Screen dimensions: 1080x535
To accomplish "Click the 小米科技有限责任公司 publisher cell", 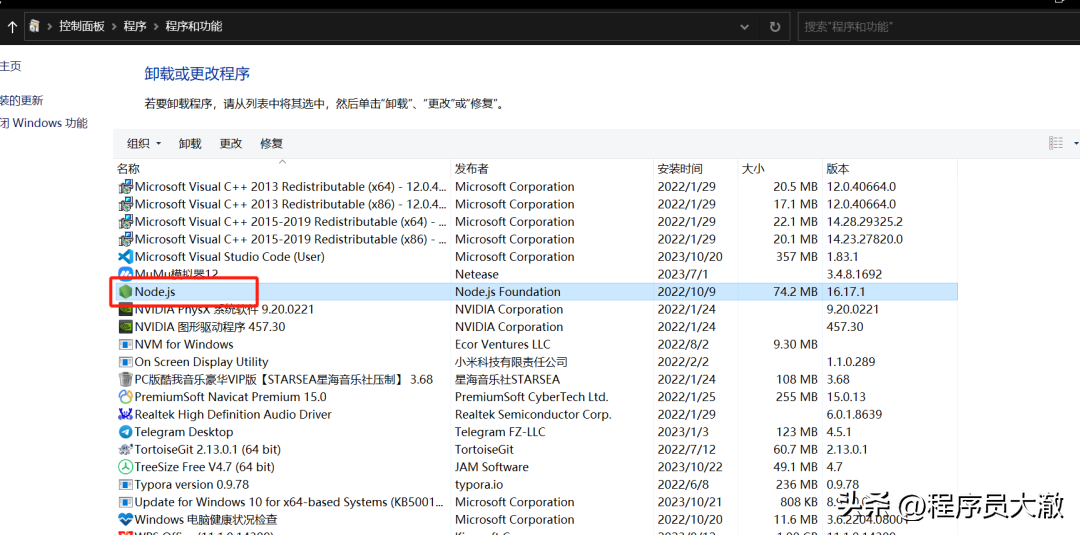I will (511, 362).
